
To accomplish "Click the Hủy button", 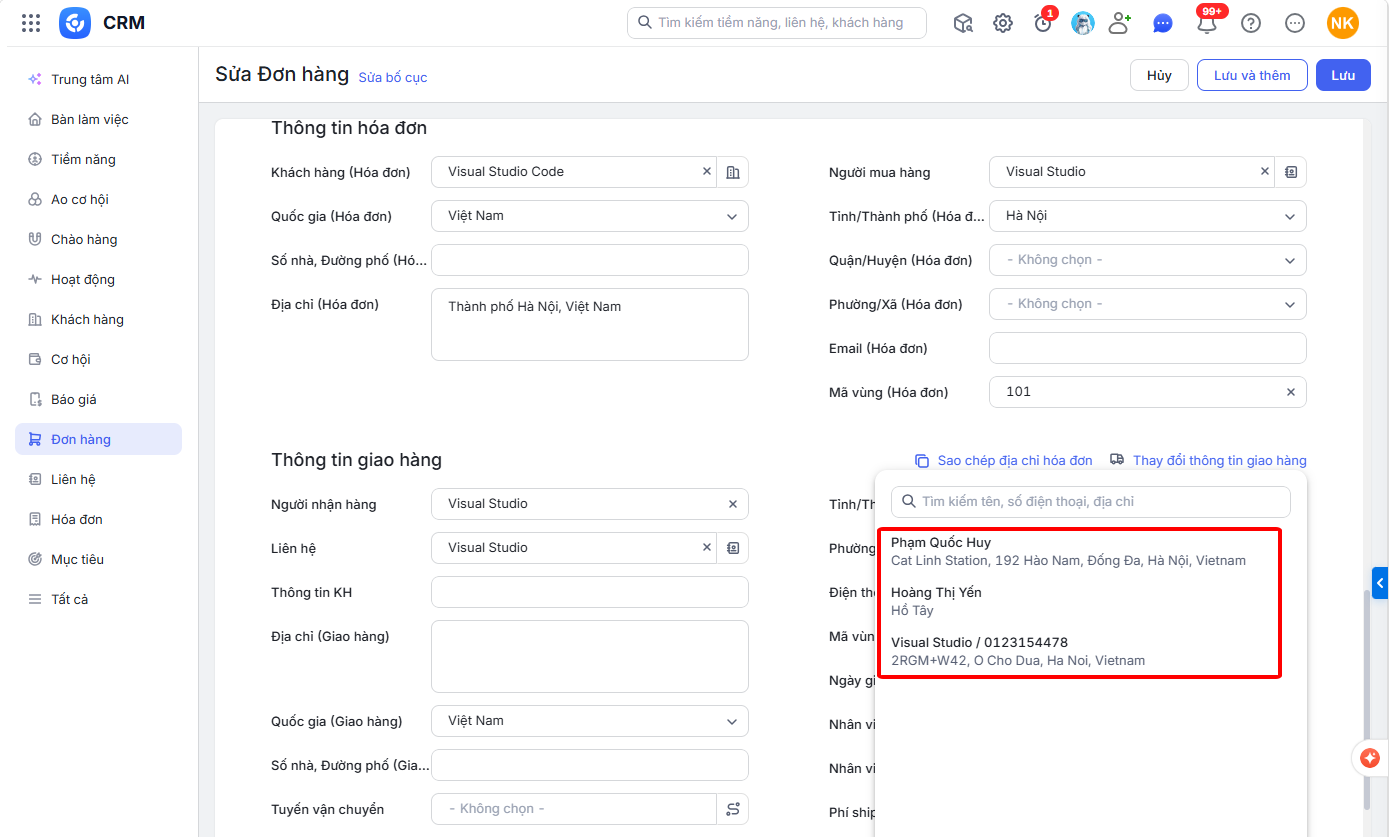I will (1159, 75).
